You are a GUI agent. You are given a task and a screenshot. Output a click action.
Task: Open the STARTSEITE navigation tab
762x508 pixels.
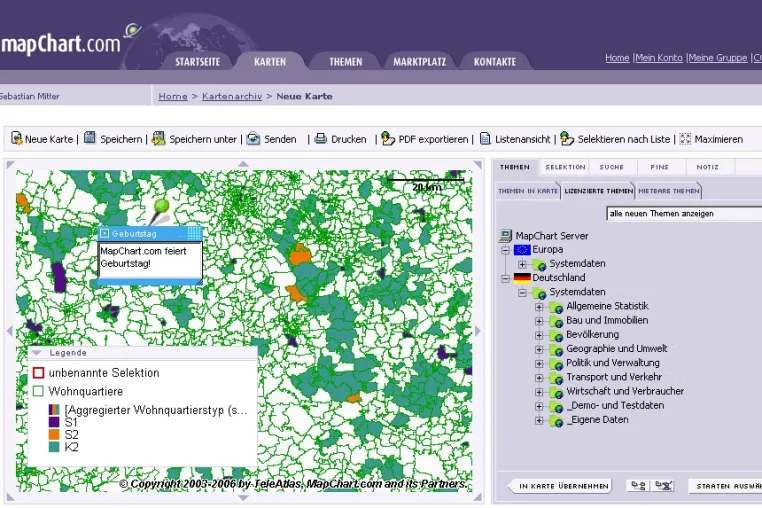pos(197,62)
